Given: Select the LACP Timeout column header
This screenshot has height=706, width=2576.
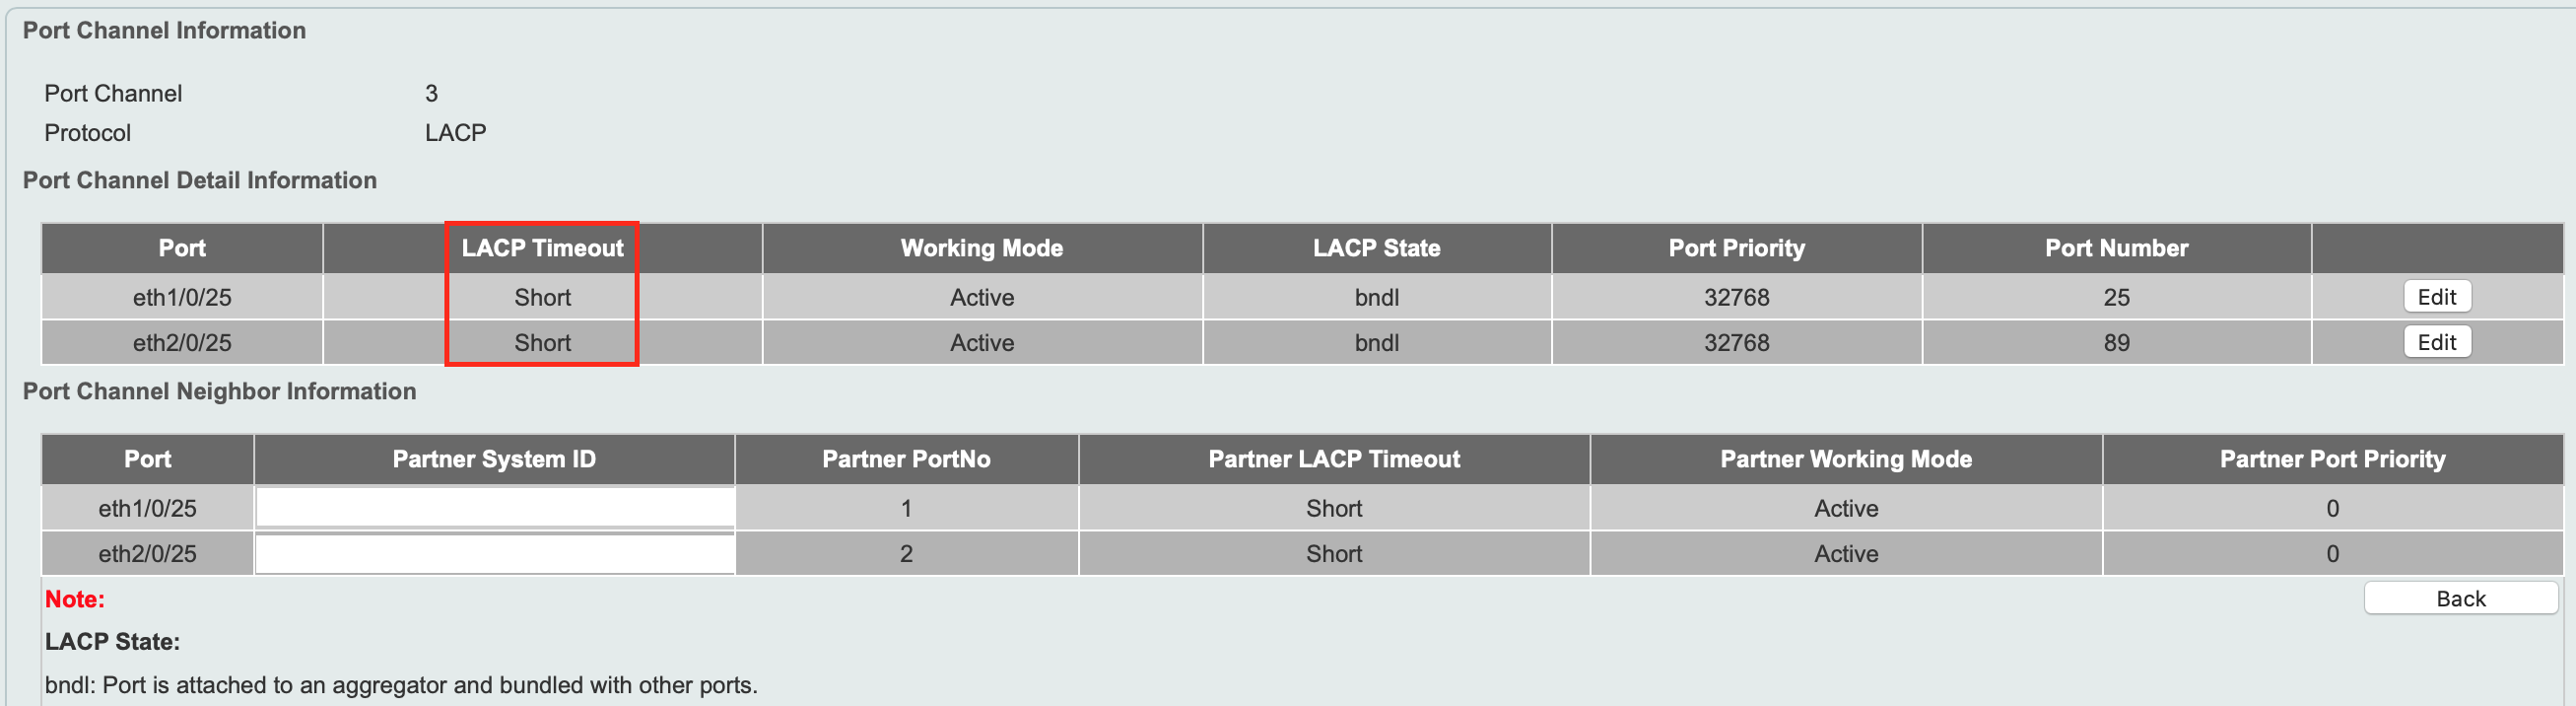Looking at the screenshot, I should pos(542,248).
